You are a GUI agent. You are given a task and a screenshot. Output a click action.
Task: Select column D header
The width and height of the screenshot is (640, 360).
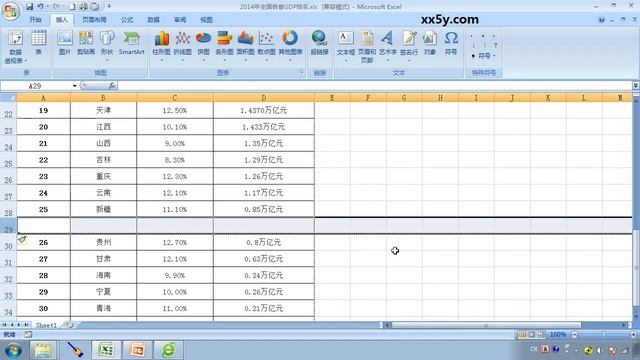coord(264,98)
